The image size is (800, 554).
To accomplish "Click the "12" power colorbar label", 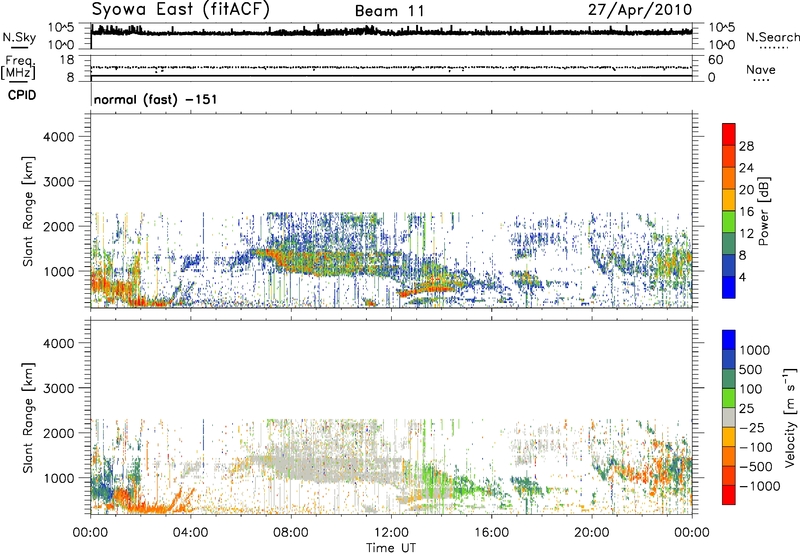I will (x=746, y=234).
